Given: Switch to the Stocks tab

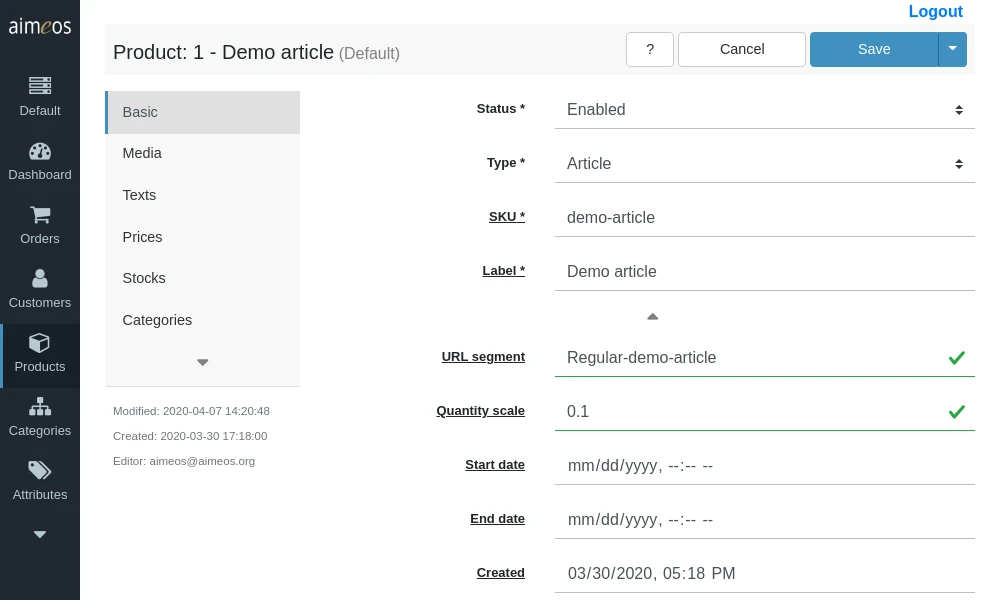Looking at the screenshot, I should [203, 279].
